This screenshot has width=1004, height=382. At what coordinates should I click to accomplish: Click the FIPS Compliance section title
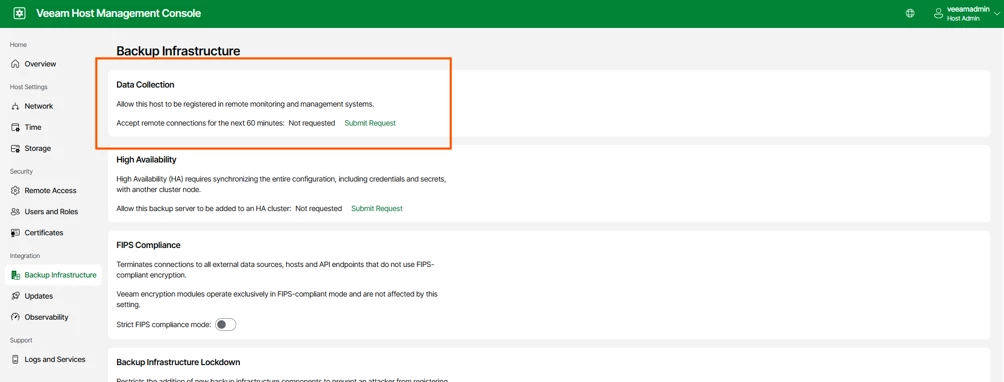coord(149,245)
